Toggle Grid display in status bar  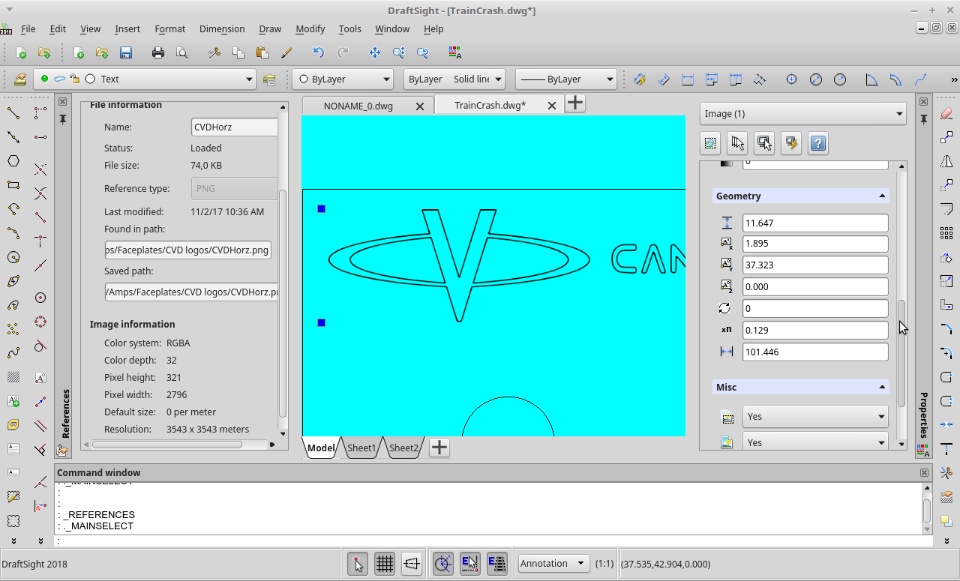point(384,564)
